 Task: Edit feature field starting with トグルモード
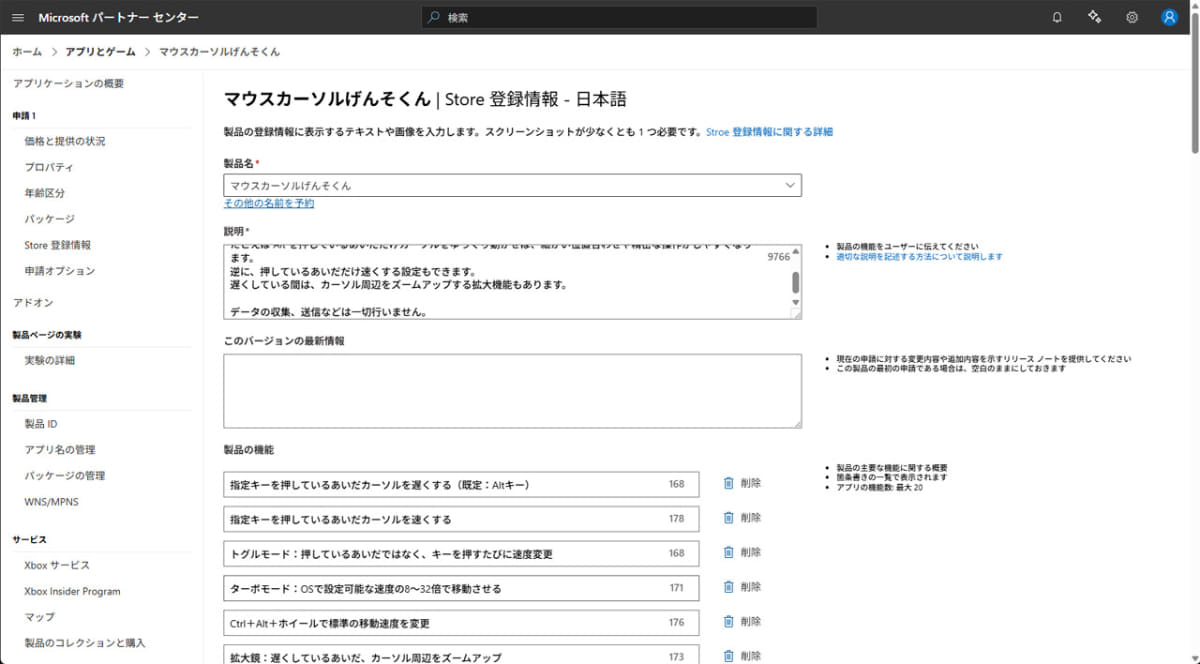pos(461,554)
